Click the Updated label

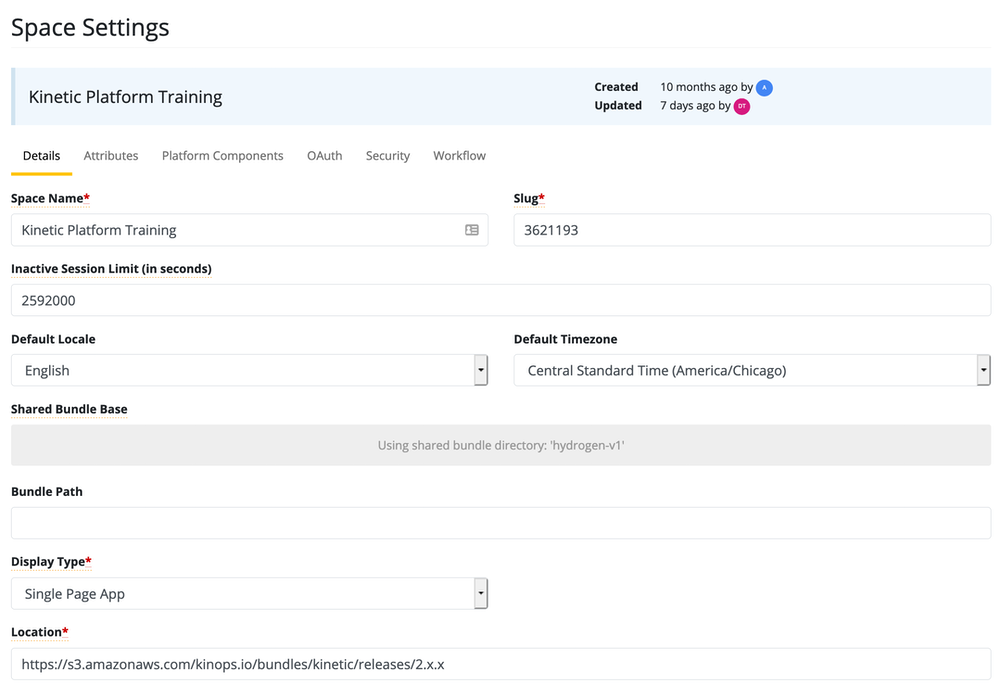tap(618, 105)
